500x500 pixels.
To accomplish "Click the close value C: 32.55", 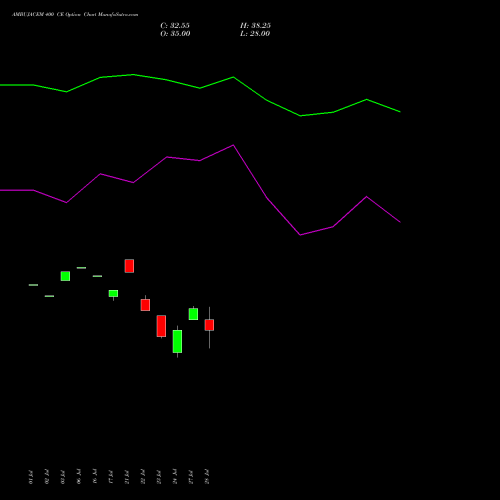I will (175, 26).
